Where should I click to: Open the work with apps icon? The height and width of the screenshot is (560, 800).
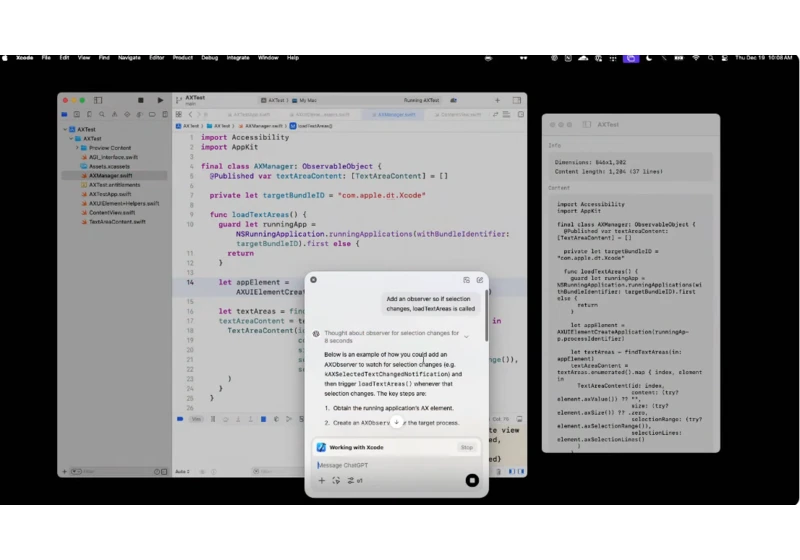tap(336, 480)
